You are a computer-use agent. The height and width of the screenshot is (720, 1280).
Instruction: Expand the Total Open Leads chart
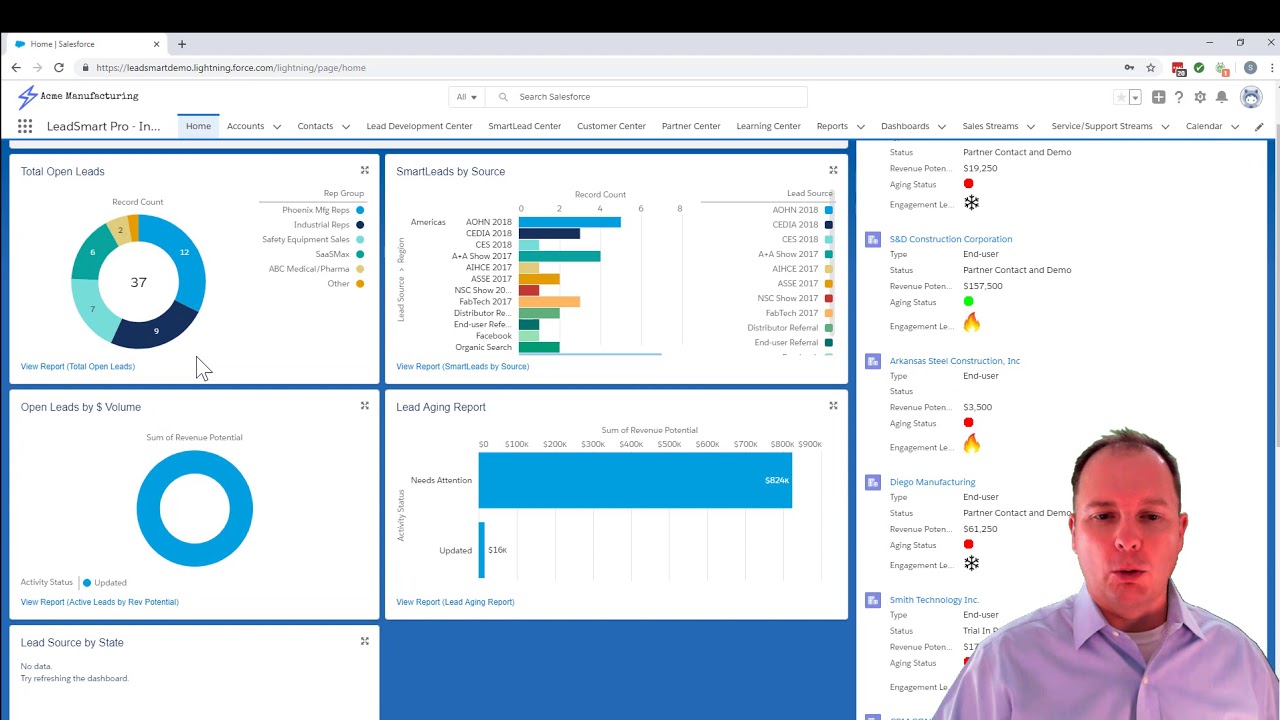point(365,170)
